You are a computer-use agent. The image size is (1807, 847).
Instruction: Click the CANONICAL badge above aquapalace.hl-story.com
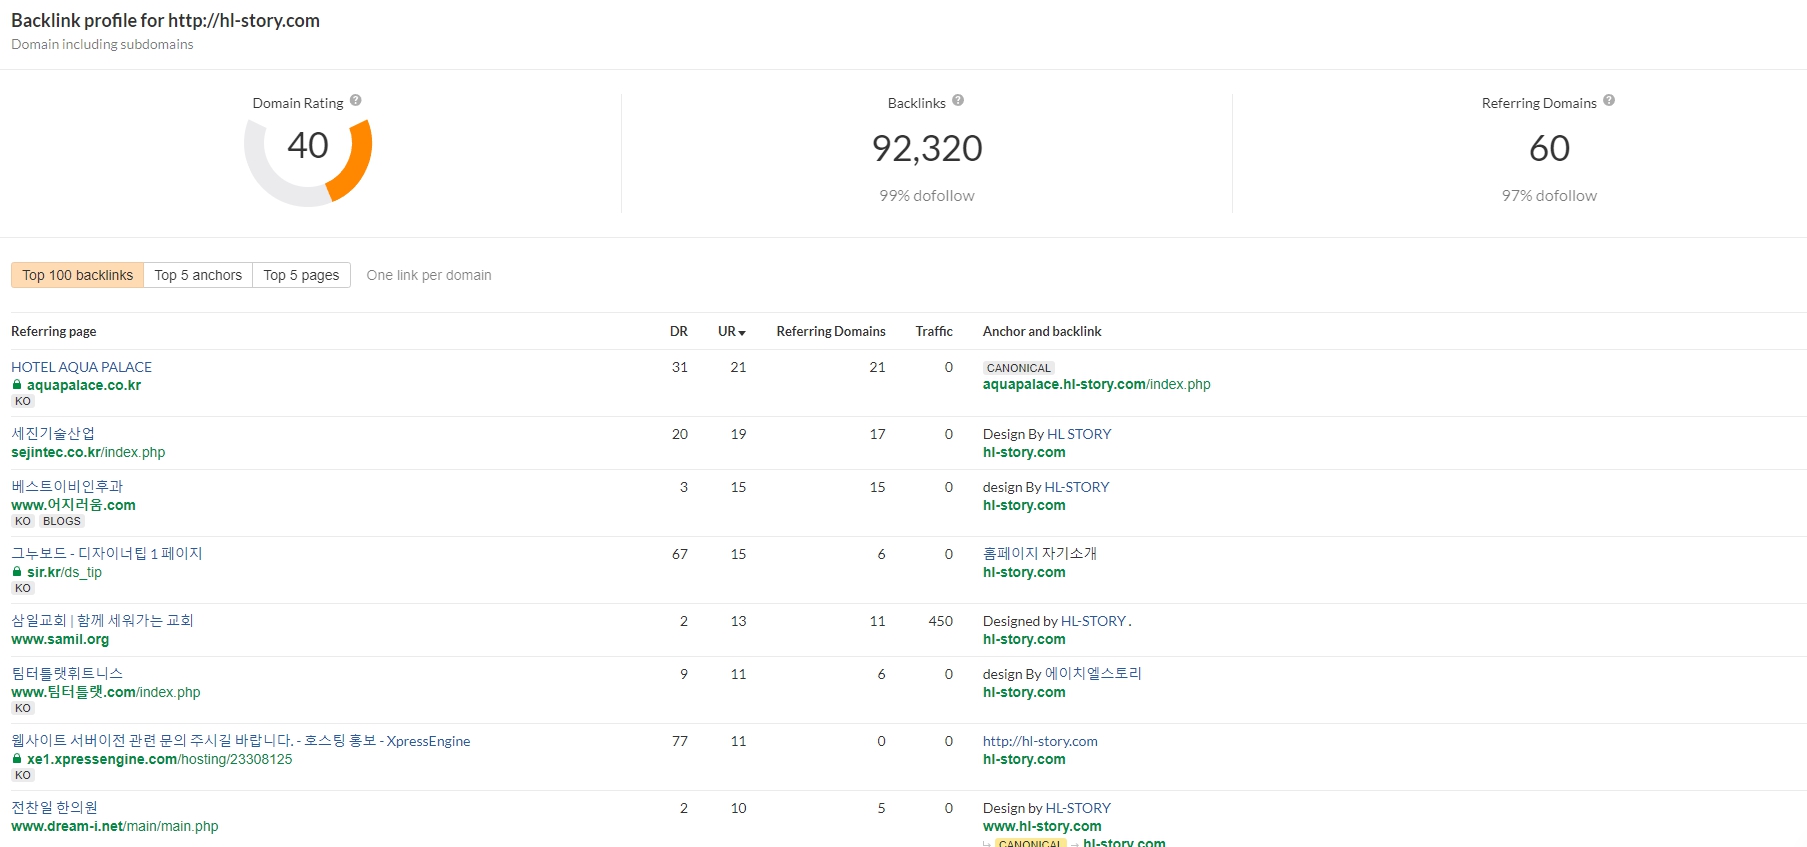coord(1018,368)
